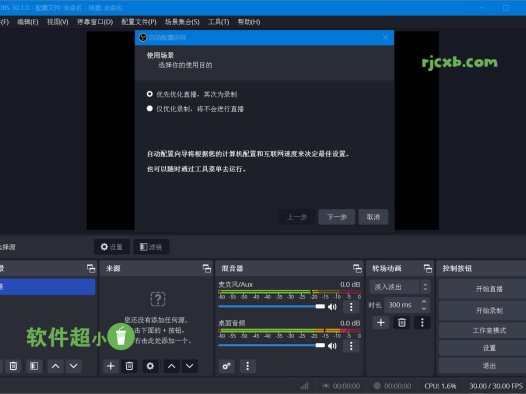
Task: Open the 停靠窗口(D) menu
Action: pyautogui.click(x=95, y=22)
